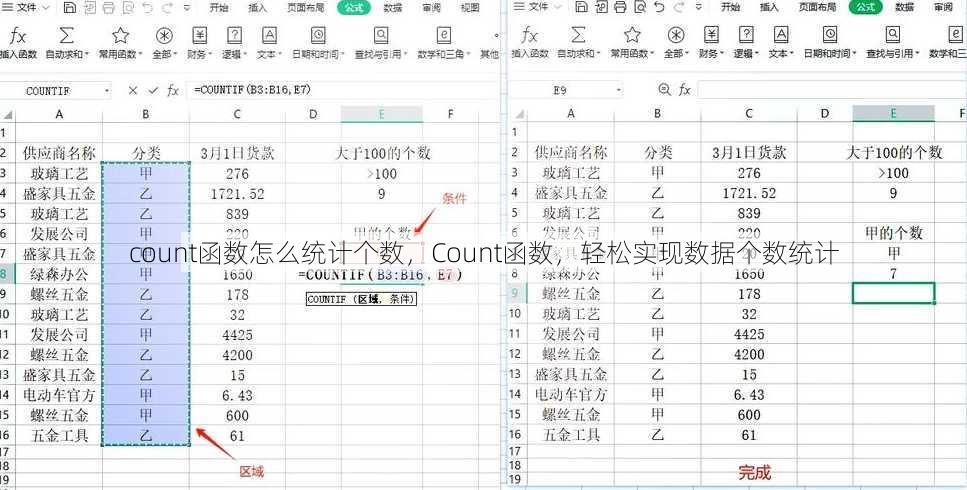Viewport: 967px width, 490px height.
Task: Select column B header in right sheet
Action: (657, 113)
